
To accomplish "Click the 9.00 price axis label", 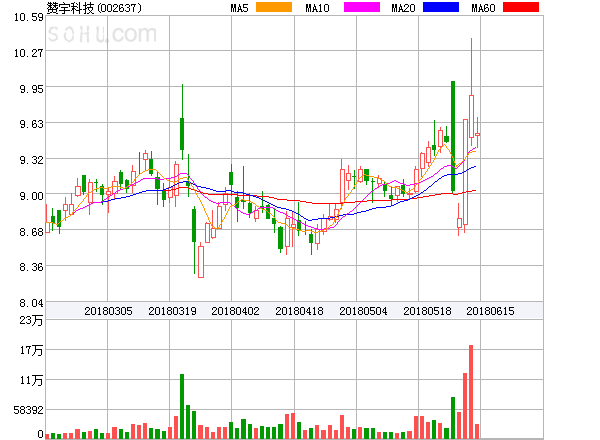I will click(31, 196).
